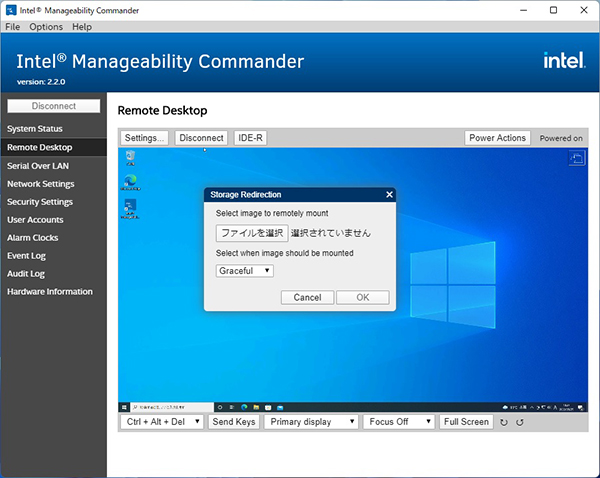Click the Recycle Bin icon on remote desktop
This screenshot has width=600, height=478.
[x=130, y=158]
